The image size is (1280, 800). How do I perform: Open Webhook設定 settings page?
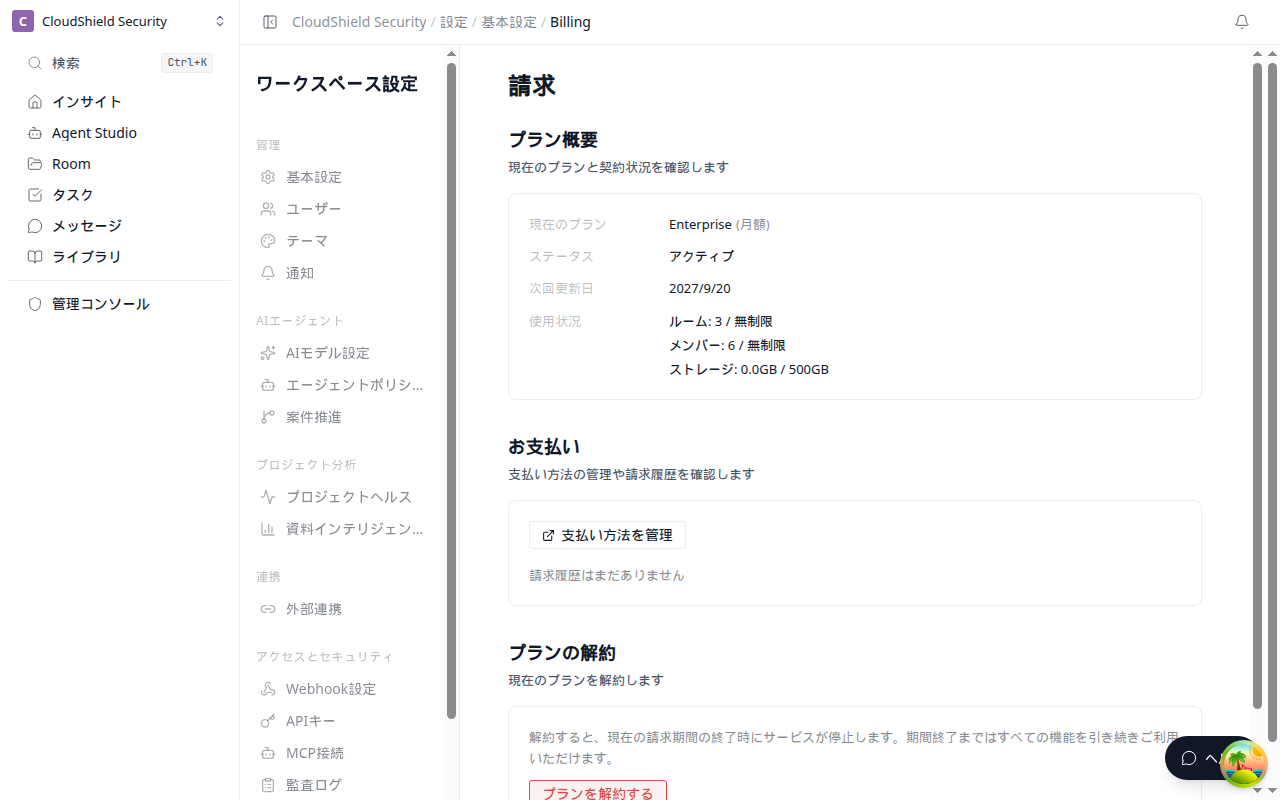[342, 689]
